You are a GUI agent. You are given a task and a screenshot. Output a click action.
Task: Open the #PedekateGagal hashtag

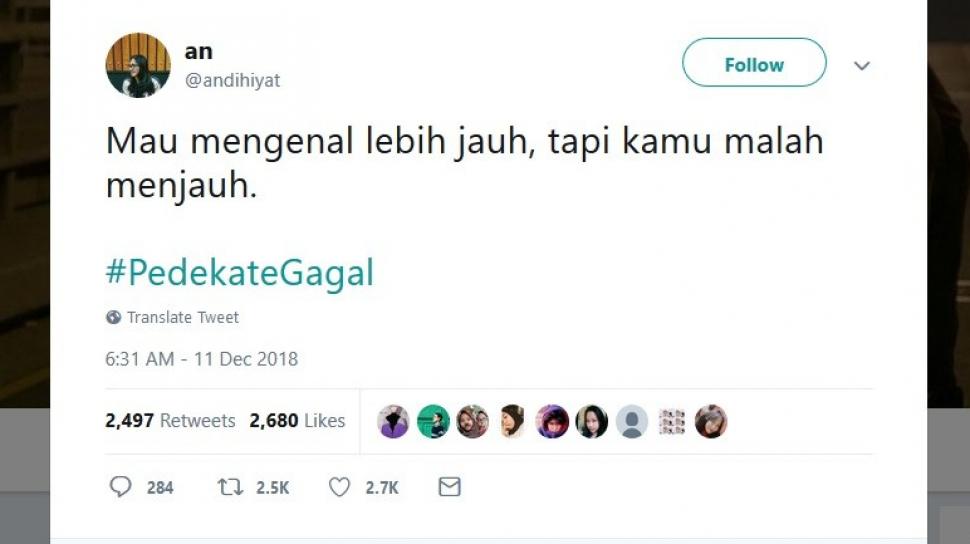click(x=240, y=272)
